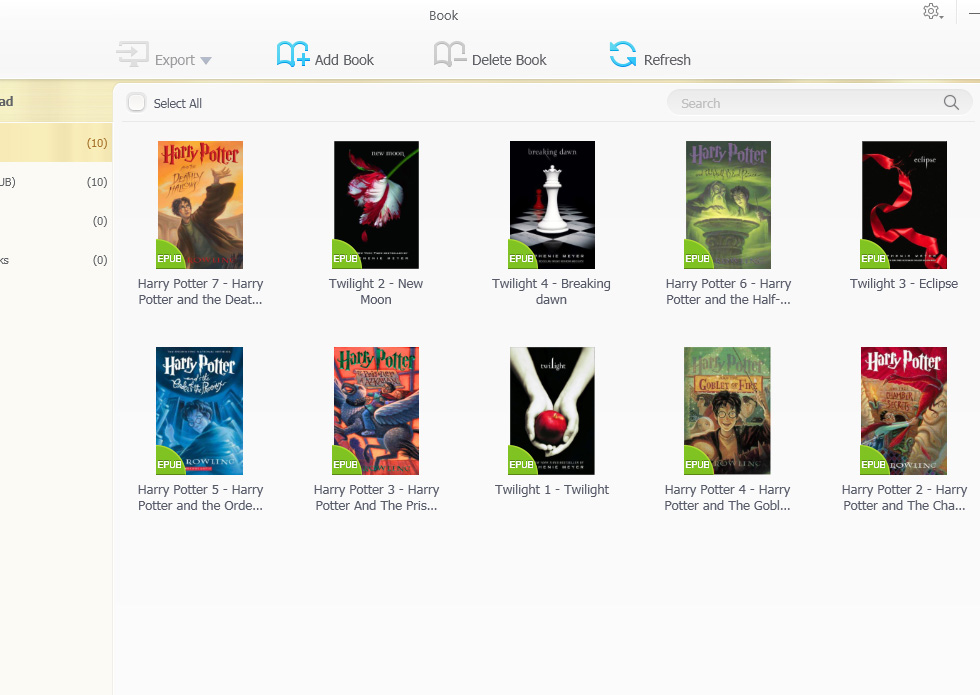The image size is (980, 695).
Task: Select Harry Potter 3 Prisoner of Azkaban cover
Action: 376,411
